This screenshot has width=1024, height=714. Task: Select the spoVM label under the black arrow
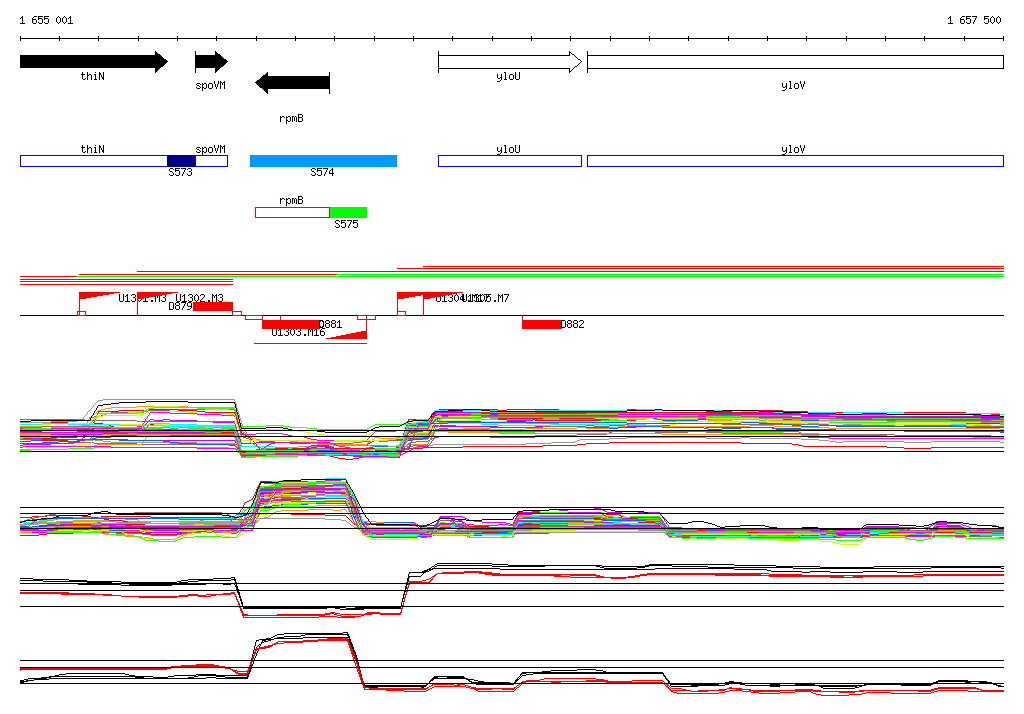[x=210, y=86]
